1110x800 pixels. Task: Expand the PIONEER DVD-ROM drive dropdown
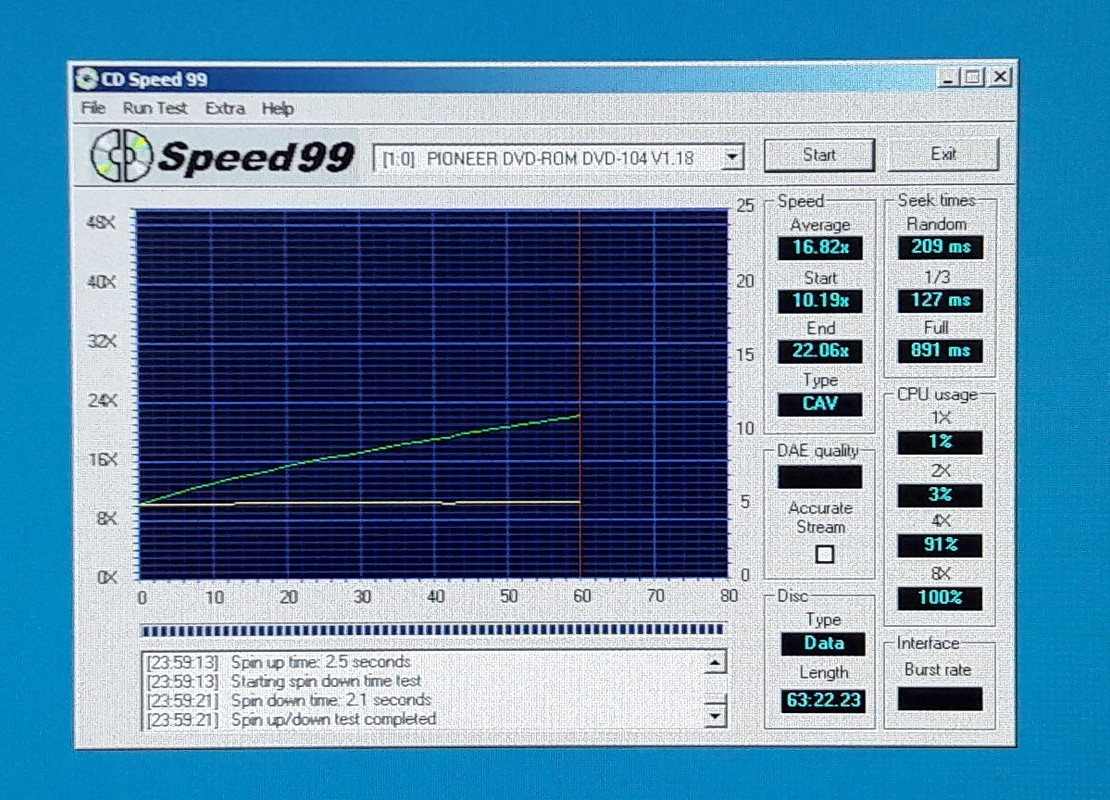pyautogui.click(x=732, y=157)
